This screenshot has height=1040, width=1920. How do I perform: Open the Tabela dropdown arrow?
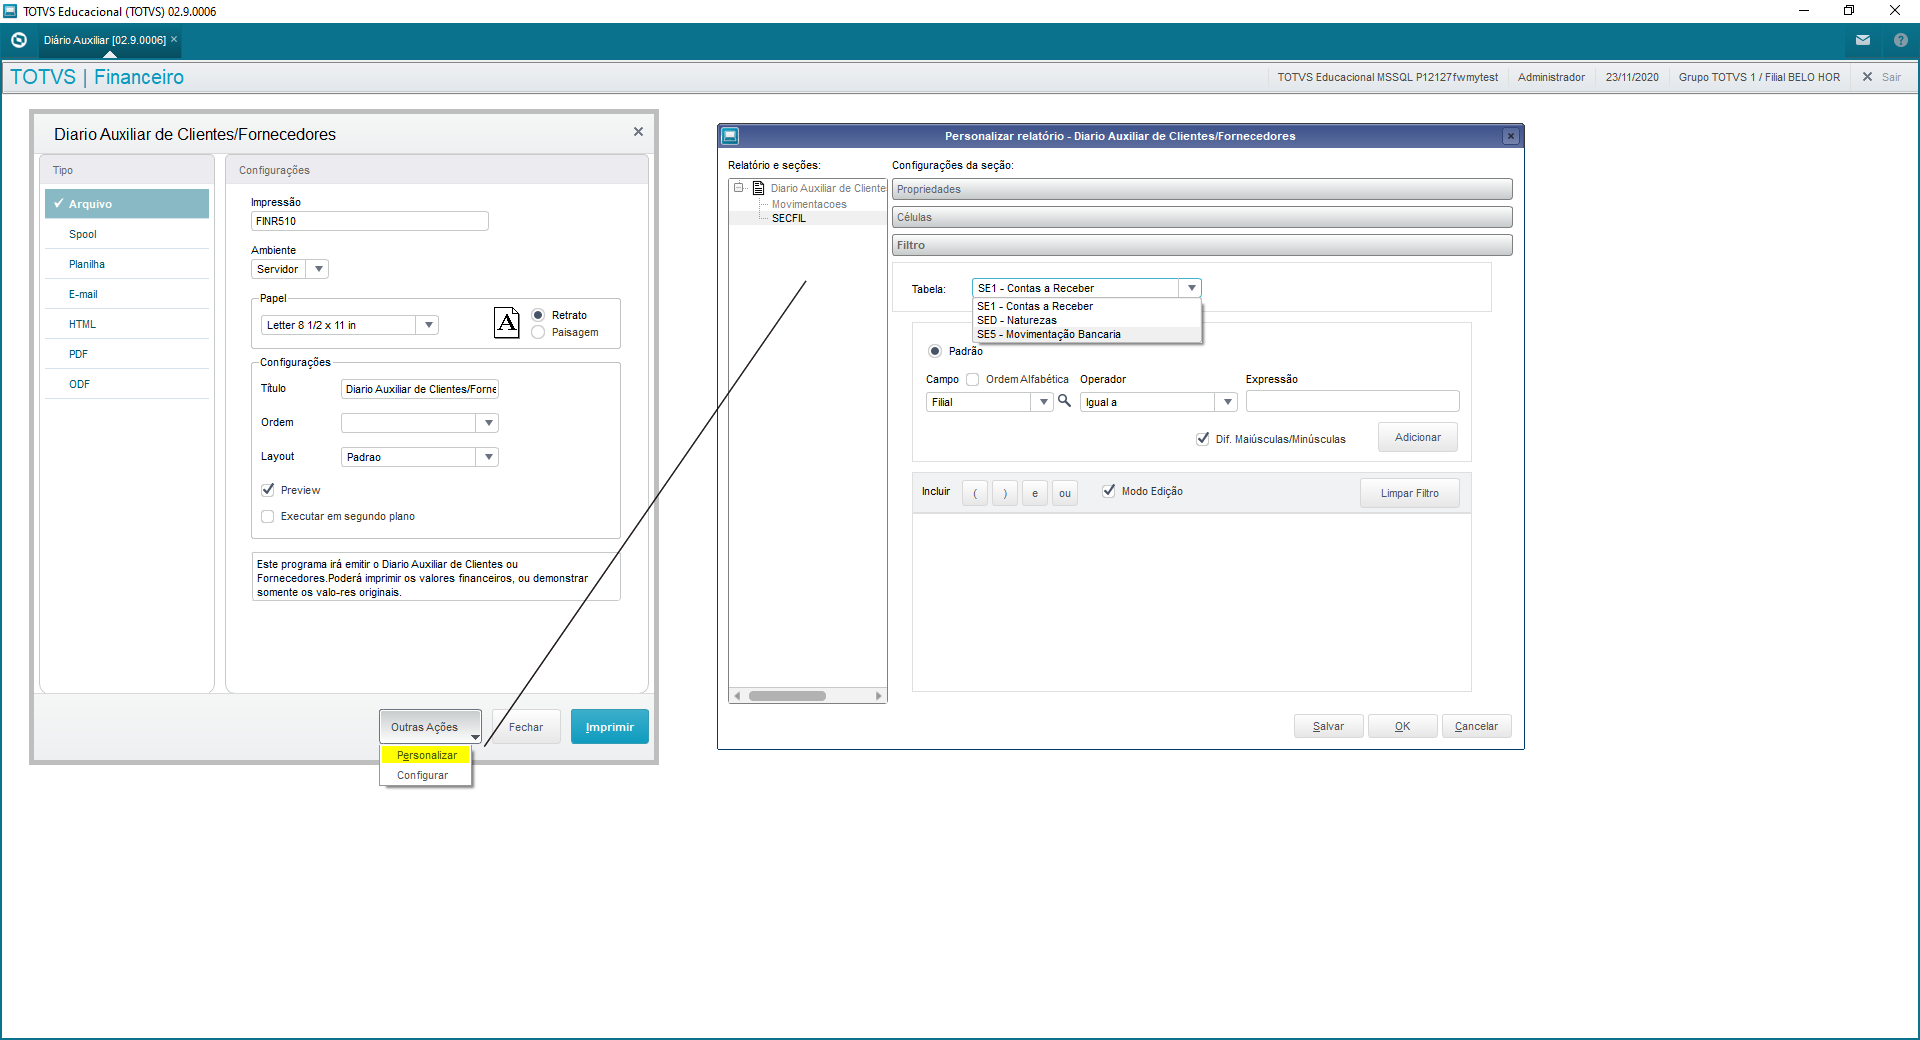(1191, 288)
